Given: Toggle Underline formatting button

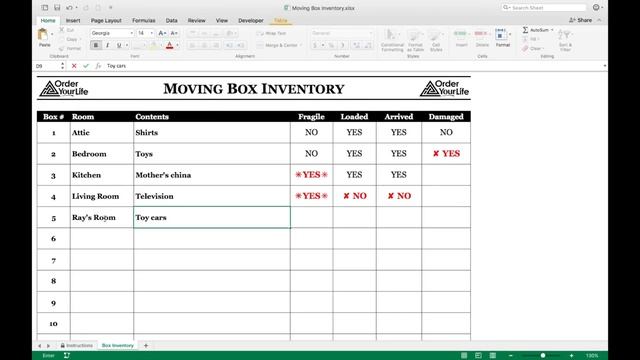Looking at the screenshot, I should tap(119, 45).
